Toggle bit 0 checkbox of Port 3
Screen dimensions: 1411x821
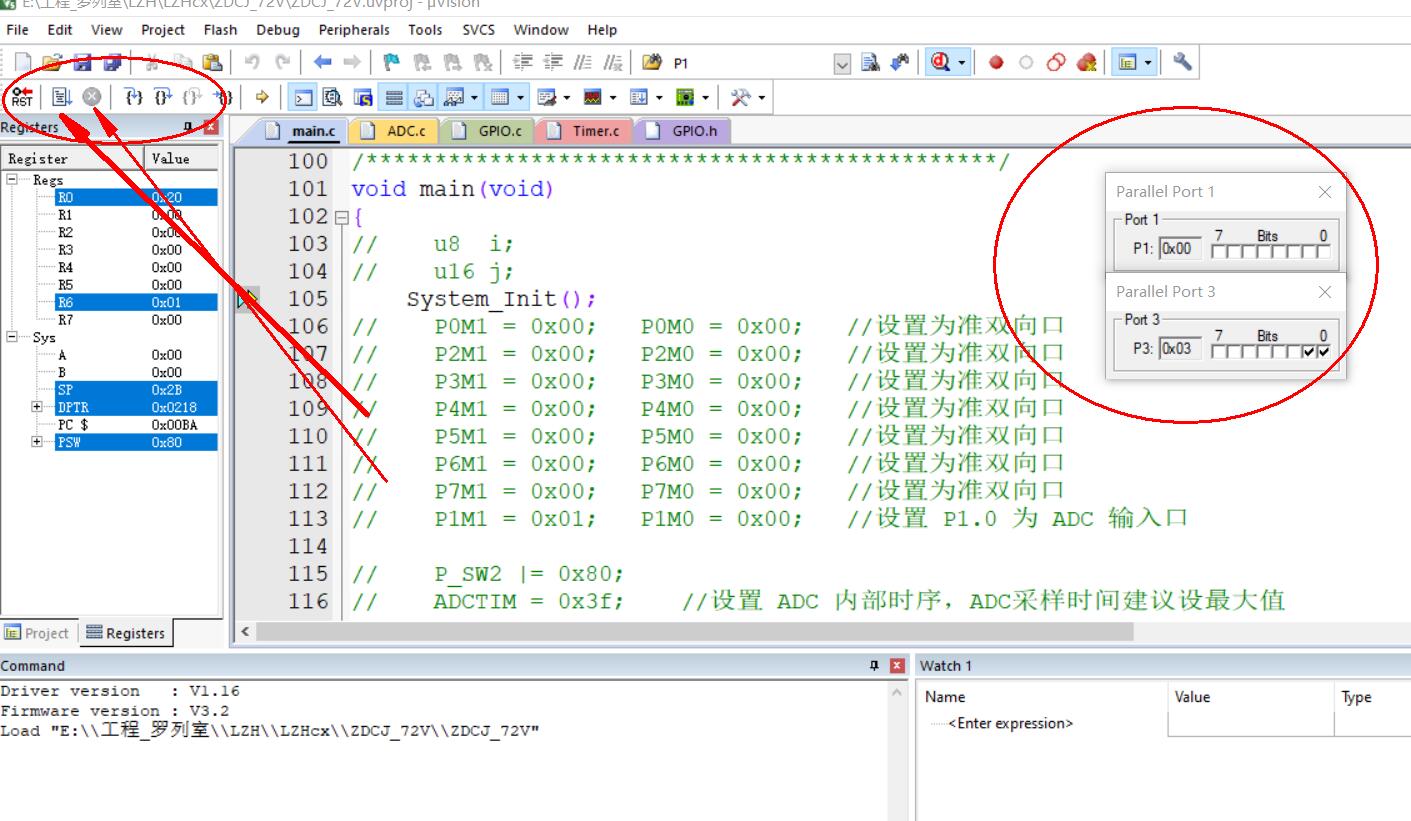tap(1324, 352)
